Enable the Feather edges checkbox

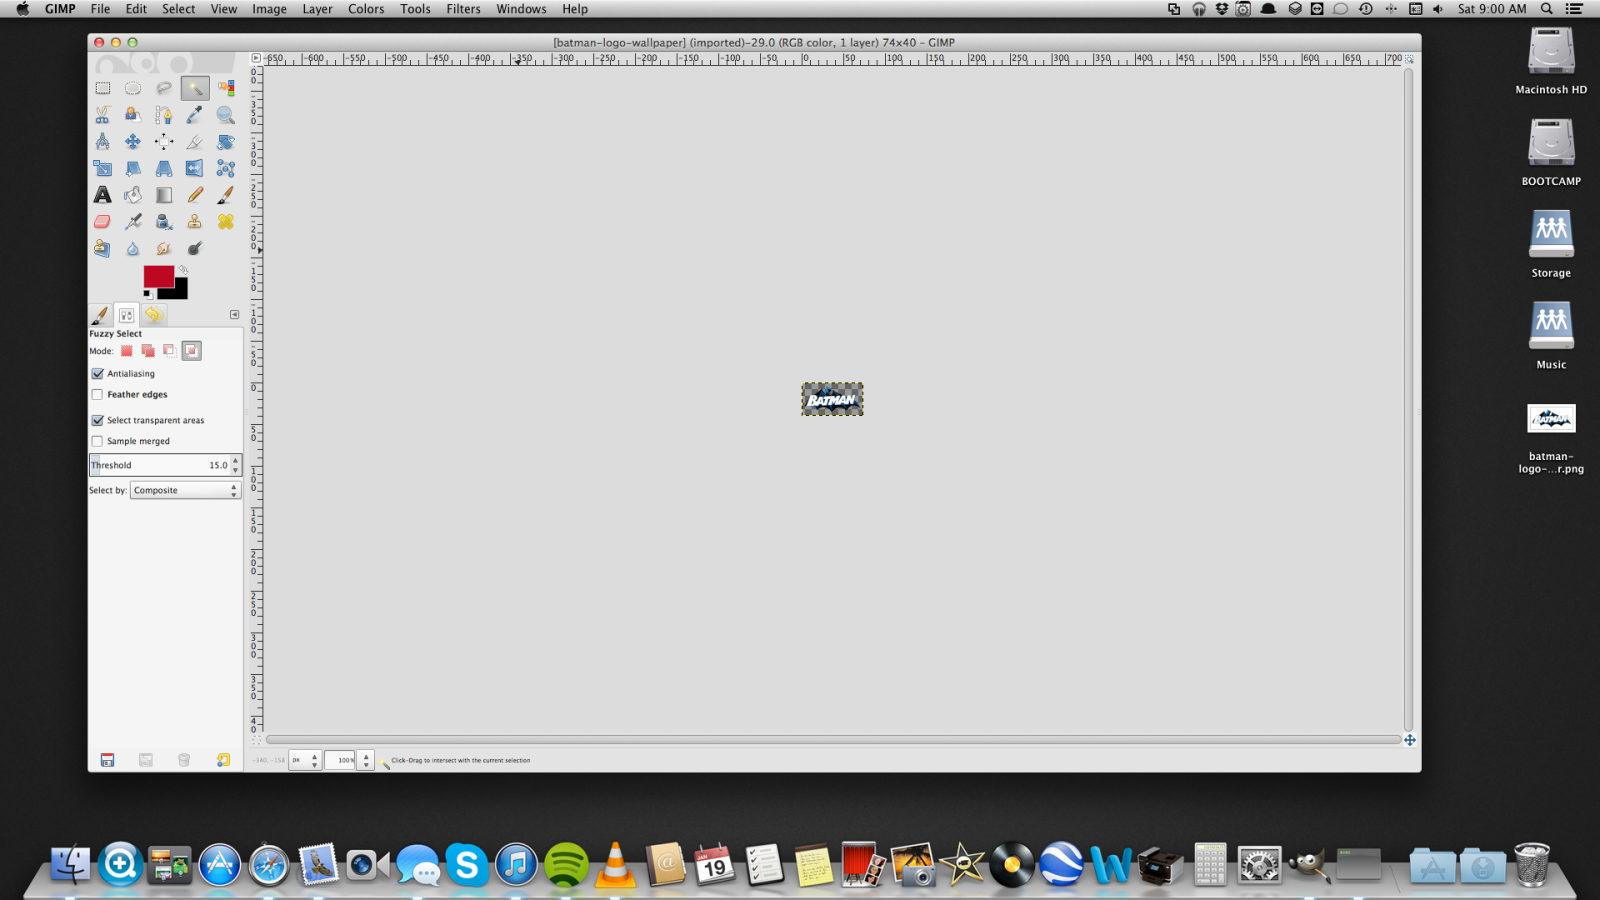[x=98, y=395]
